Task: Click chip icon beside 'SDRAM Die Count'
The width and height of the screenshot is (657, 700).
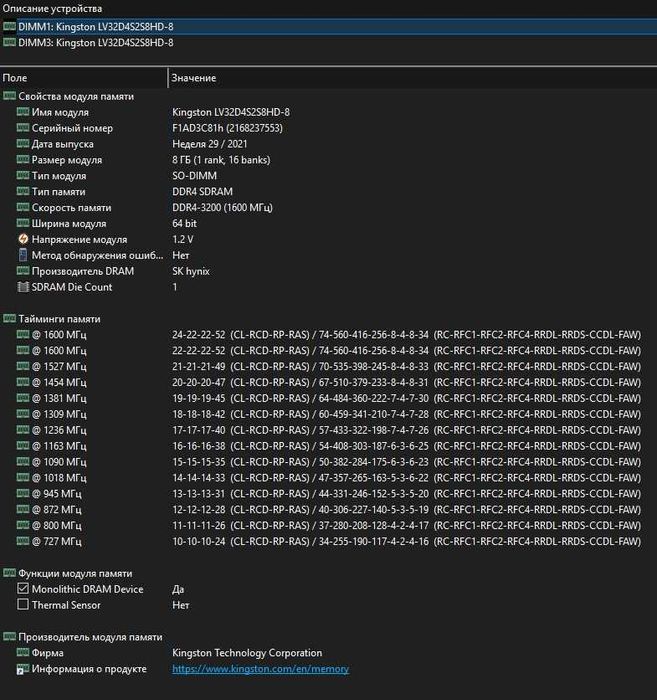Action: click(23, 287)
